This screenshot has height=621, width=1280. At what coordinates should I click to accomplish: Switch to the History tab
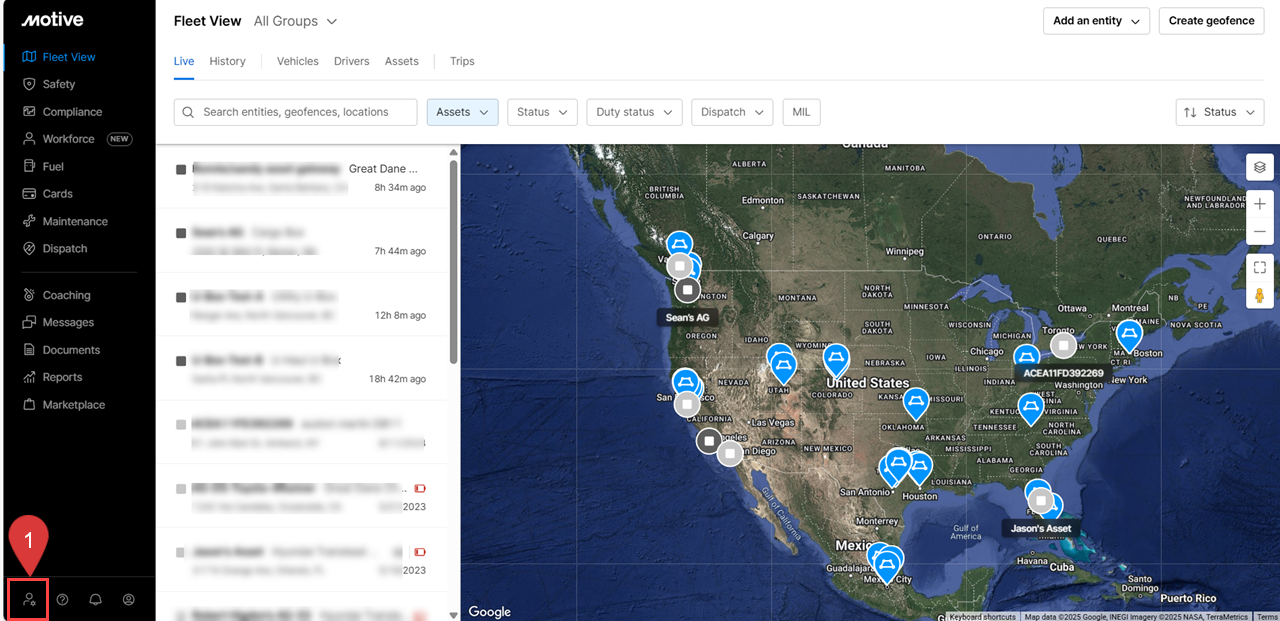tap(227, 61)
